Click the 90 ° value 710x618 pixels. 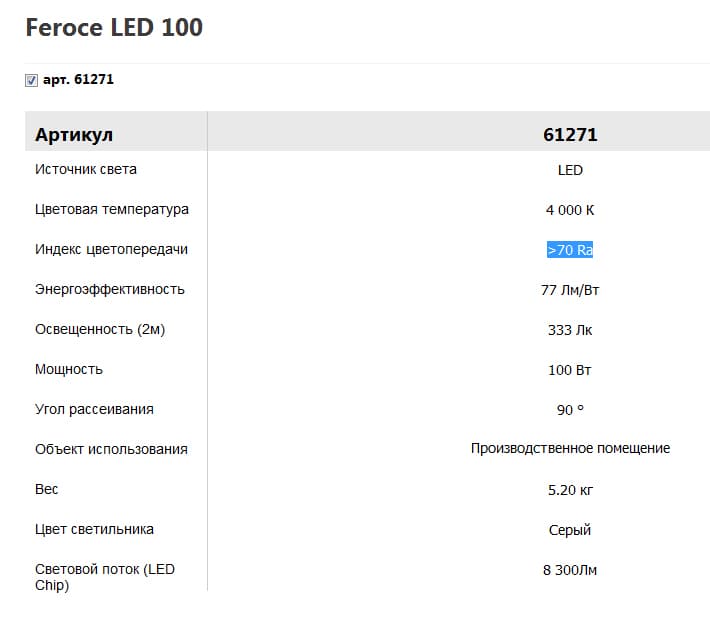point(570,410)
